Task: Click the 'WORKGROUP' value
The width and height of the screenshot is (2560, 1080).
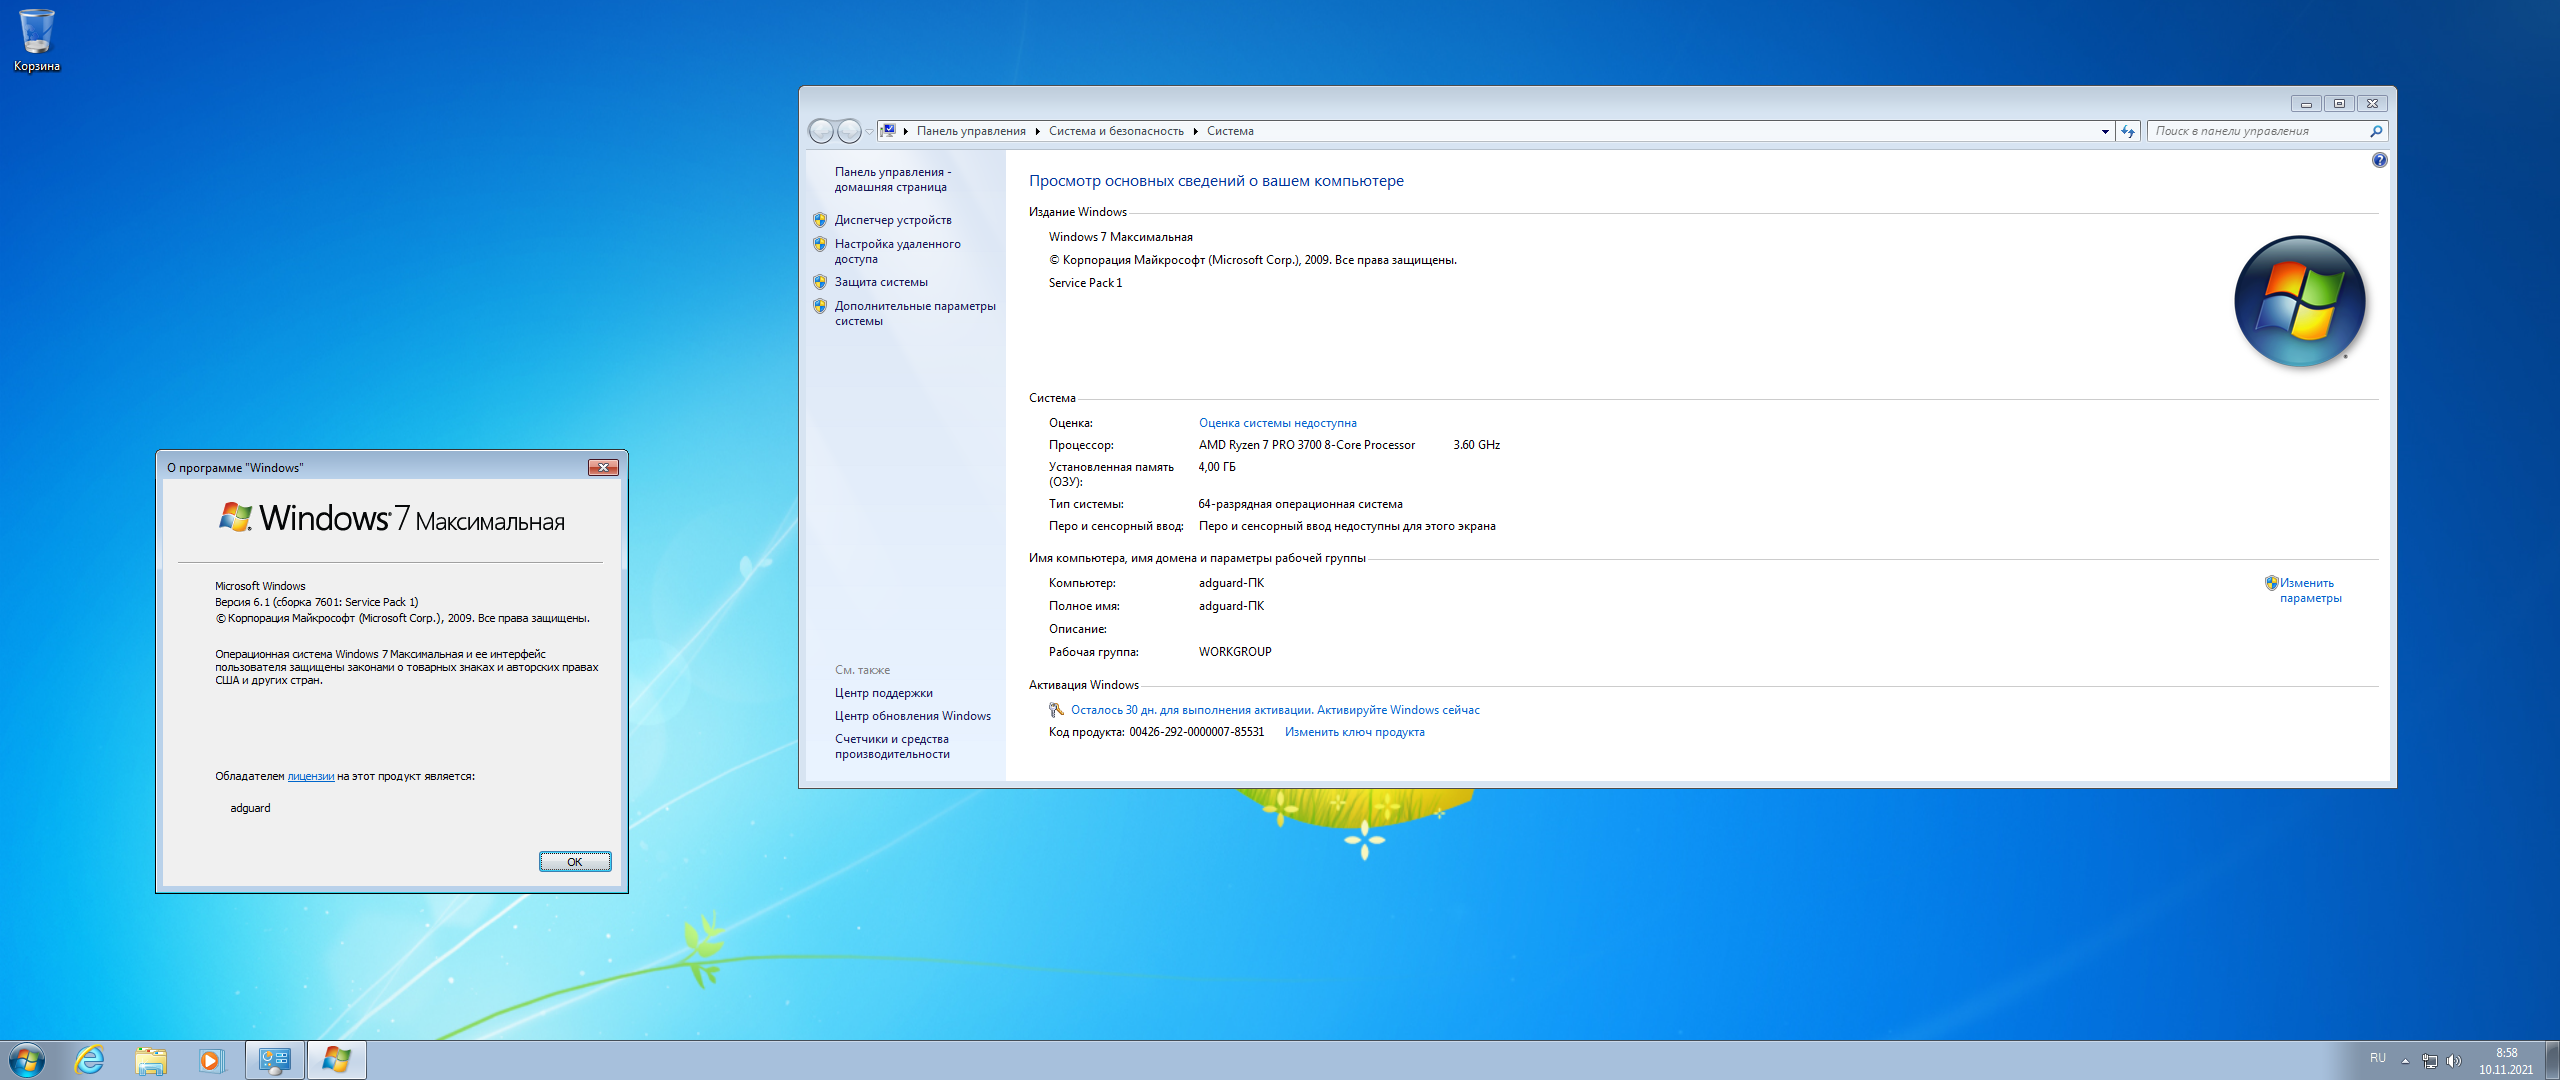Action: pyautogui.click(x=1235, y=652)
